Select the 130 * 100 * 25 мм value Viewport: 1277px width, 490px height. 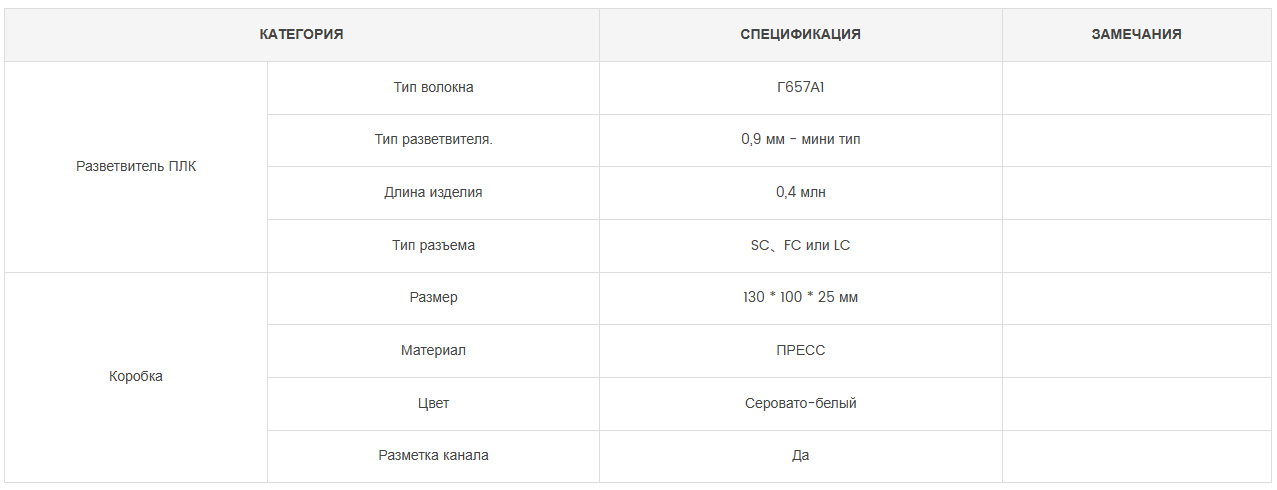[x=801, y=298]
